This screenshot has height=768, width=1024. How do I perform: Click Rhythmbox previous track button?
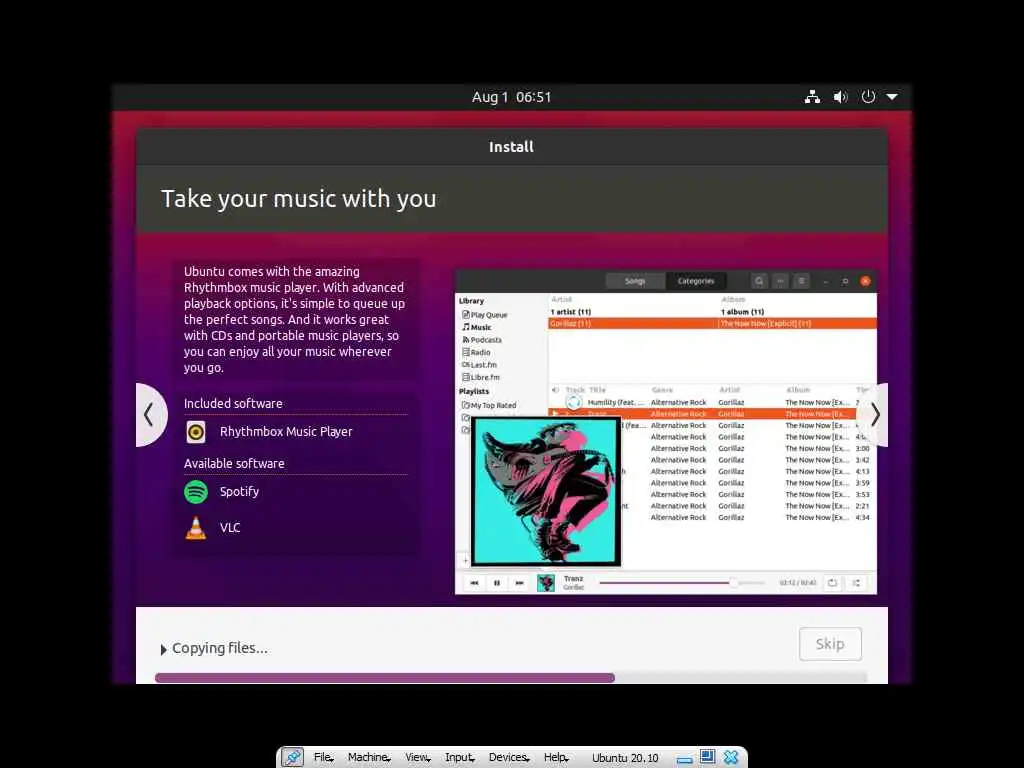[475, 583]
